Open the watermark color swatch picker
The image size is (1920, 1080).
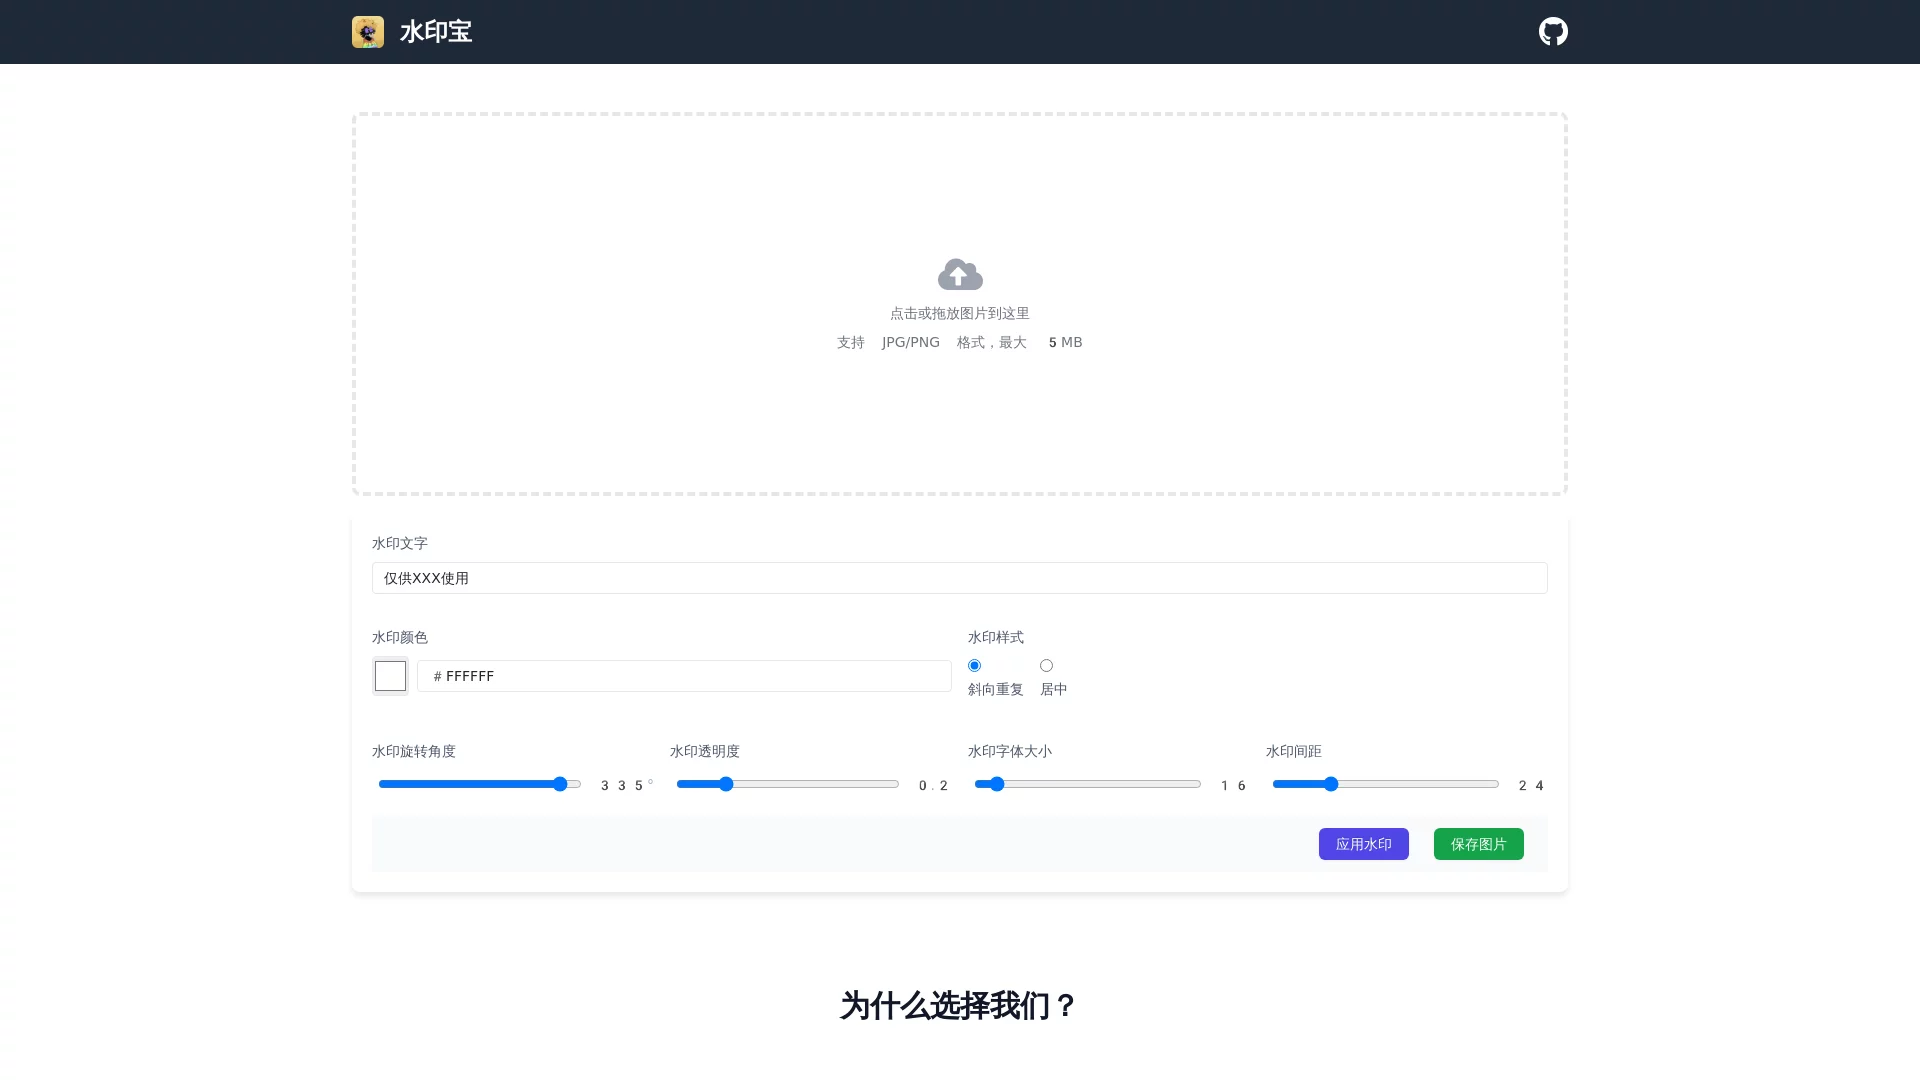[x=390, y=675]
